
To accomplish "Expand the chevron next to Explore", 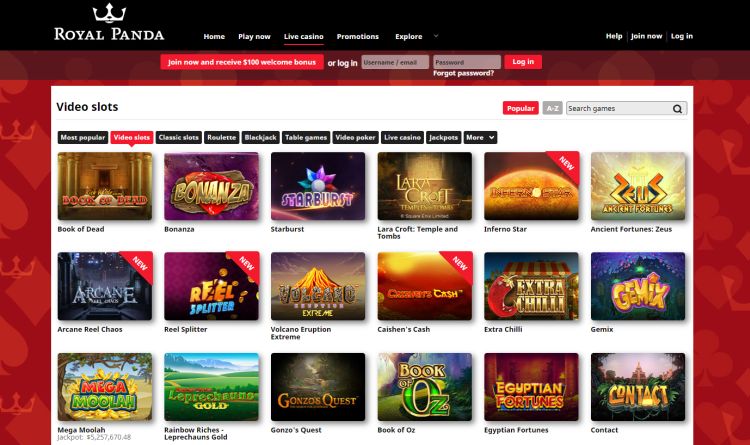I will coord(436,36).
